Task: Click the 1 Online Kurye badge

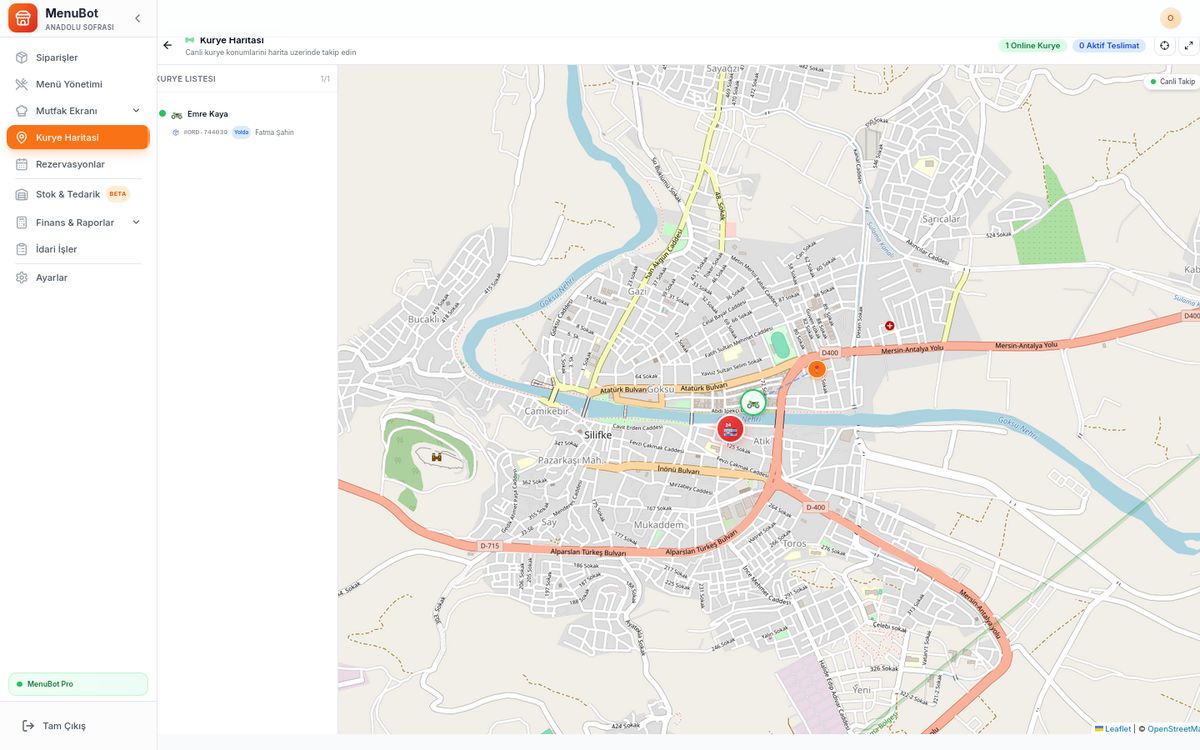Action: (1033, 45)
